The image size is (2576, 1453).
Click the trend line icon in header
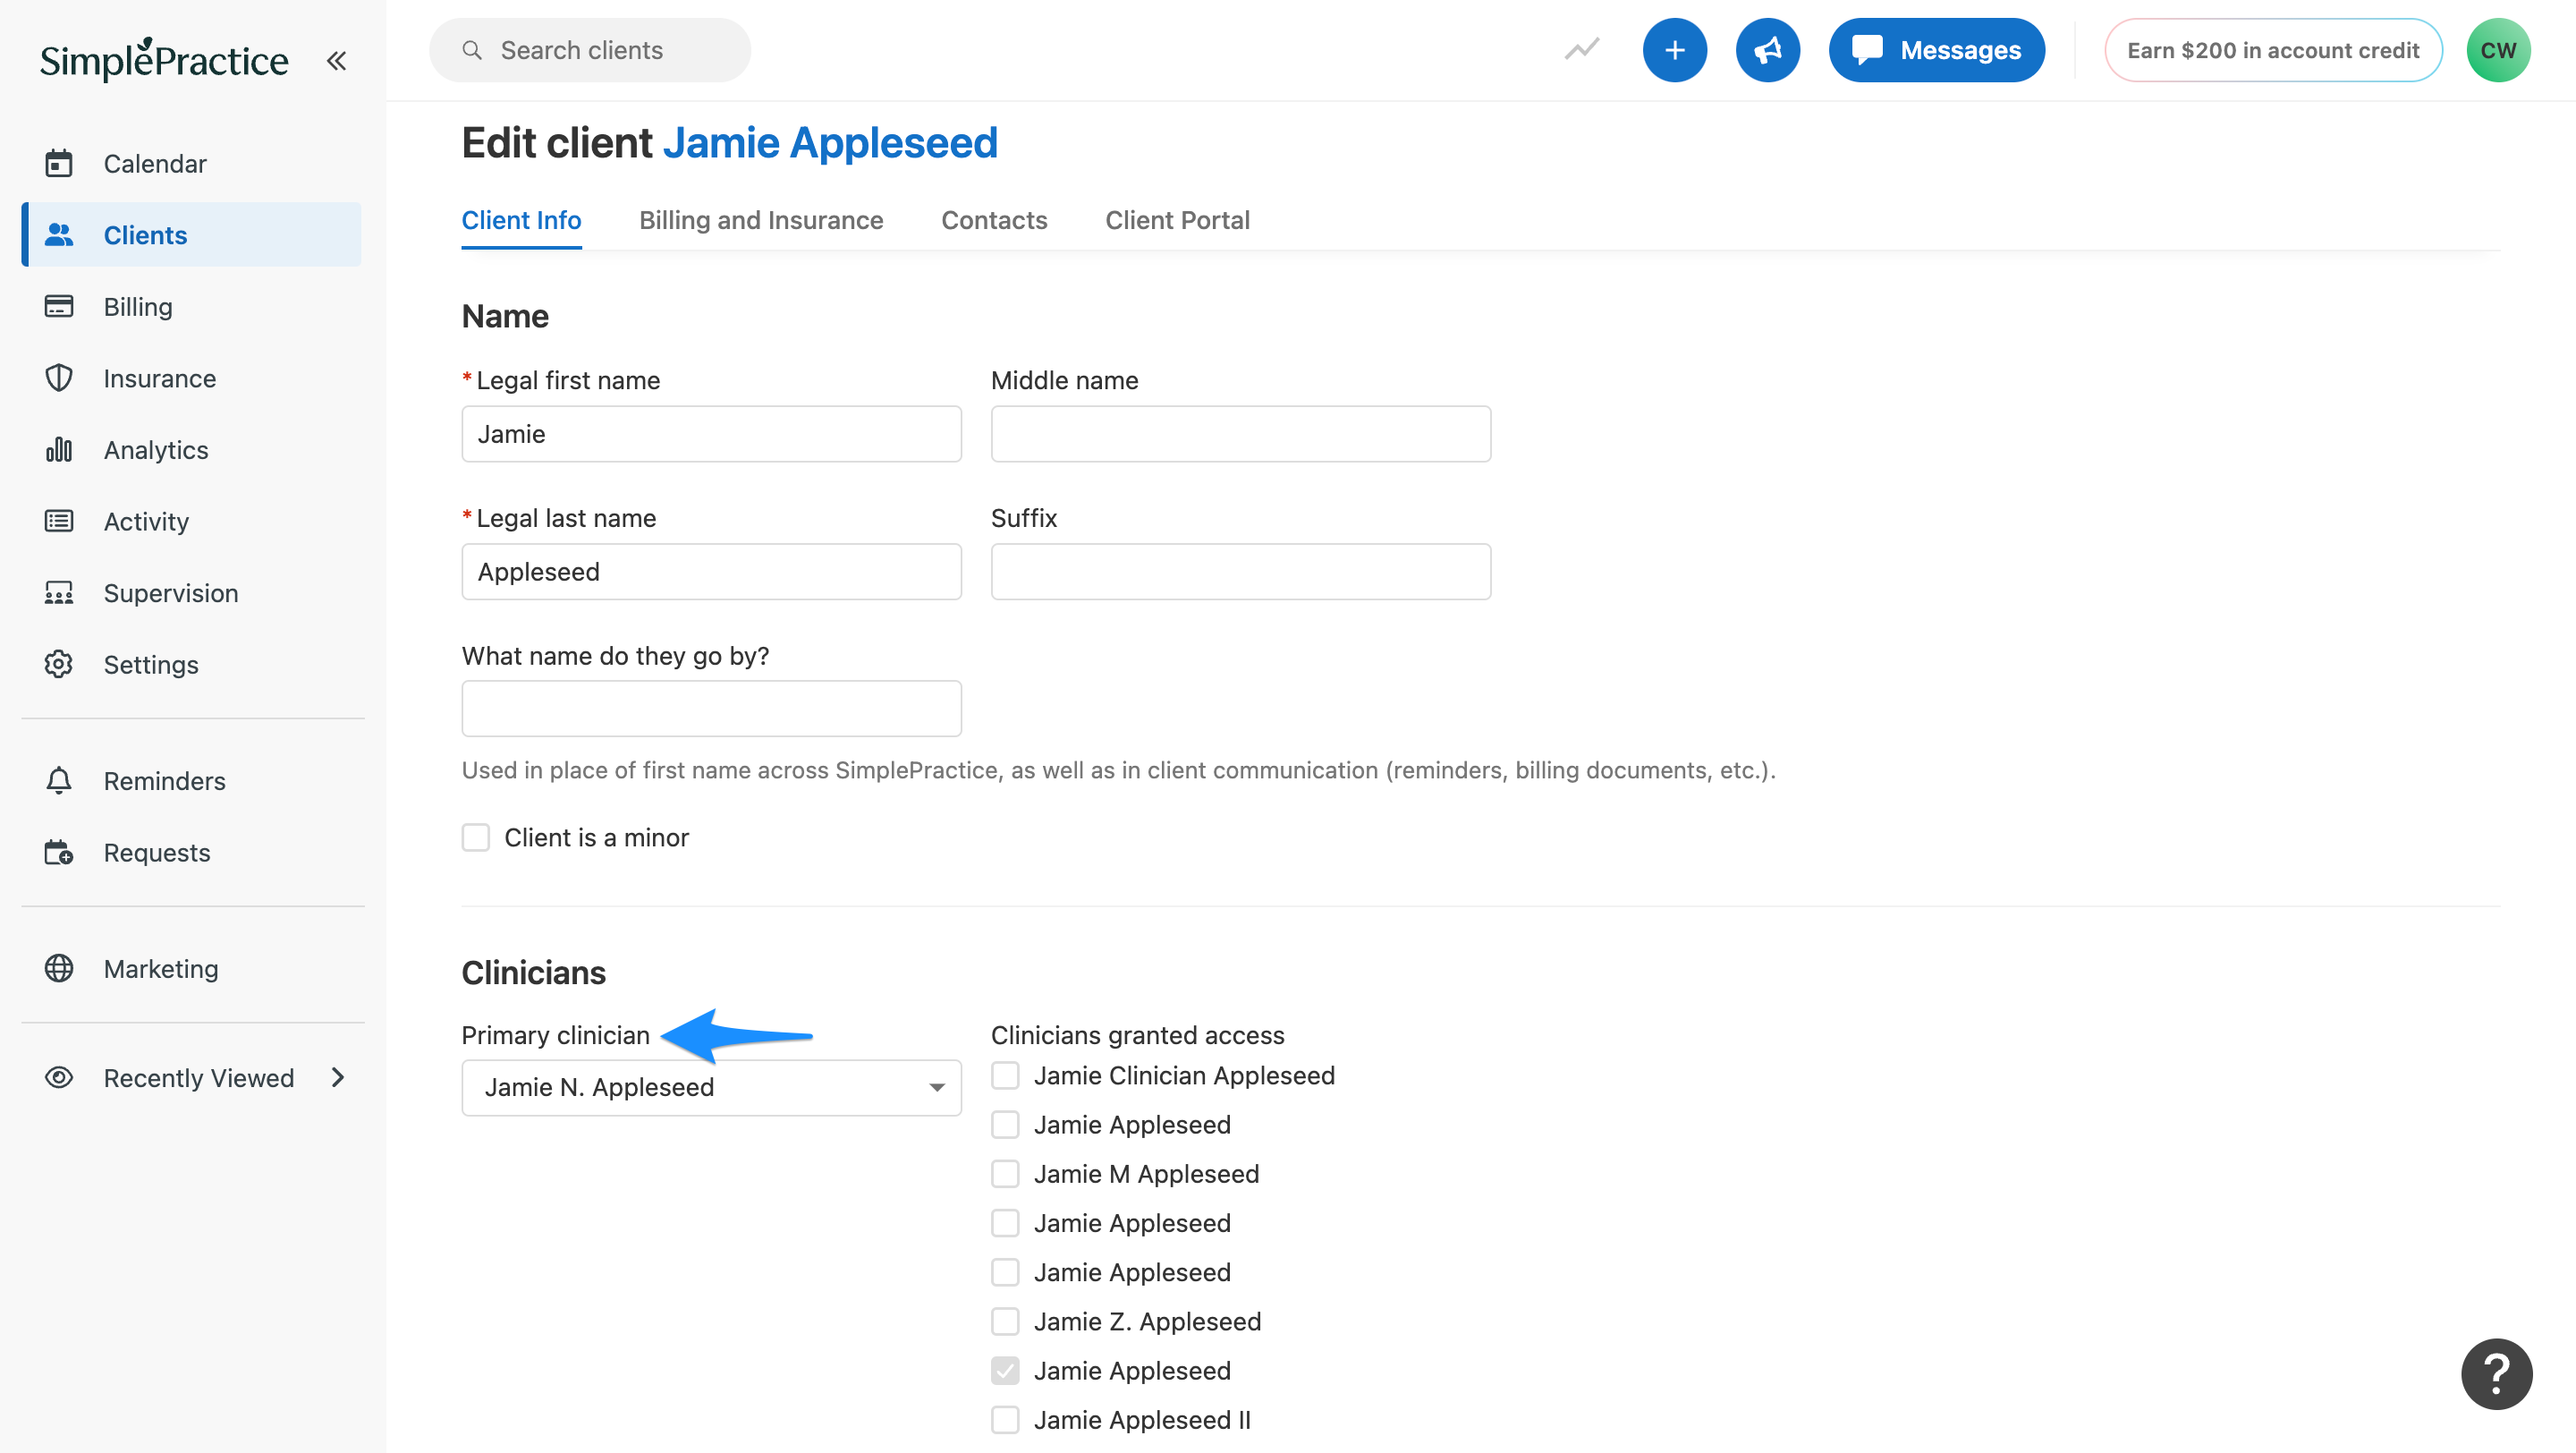coord(1582,50)
